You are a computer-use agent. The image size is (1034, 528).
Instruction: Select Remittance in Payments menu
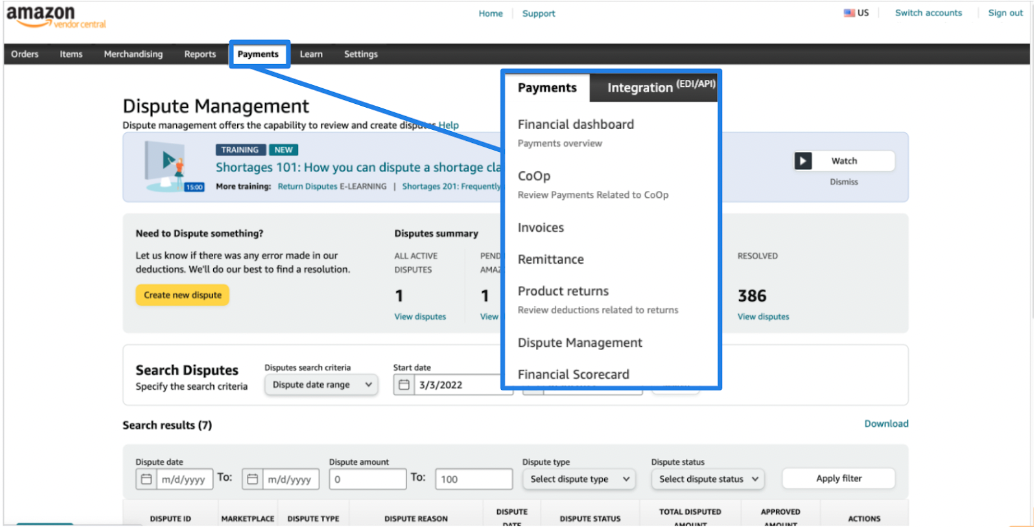(551, 259)
